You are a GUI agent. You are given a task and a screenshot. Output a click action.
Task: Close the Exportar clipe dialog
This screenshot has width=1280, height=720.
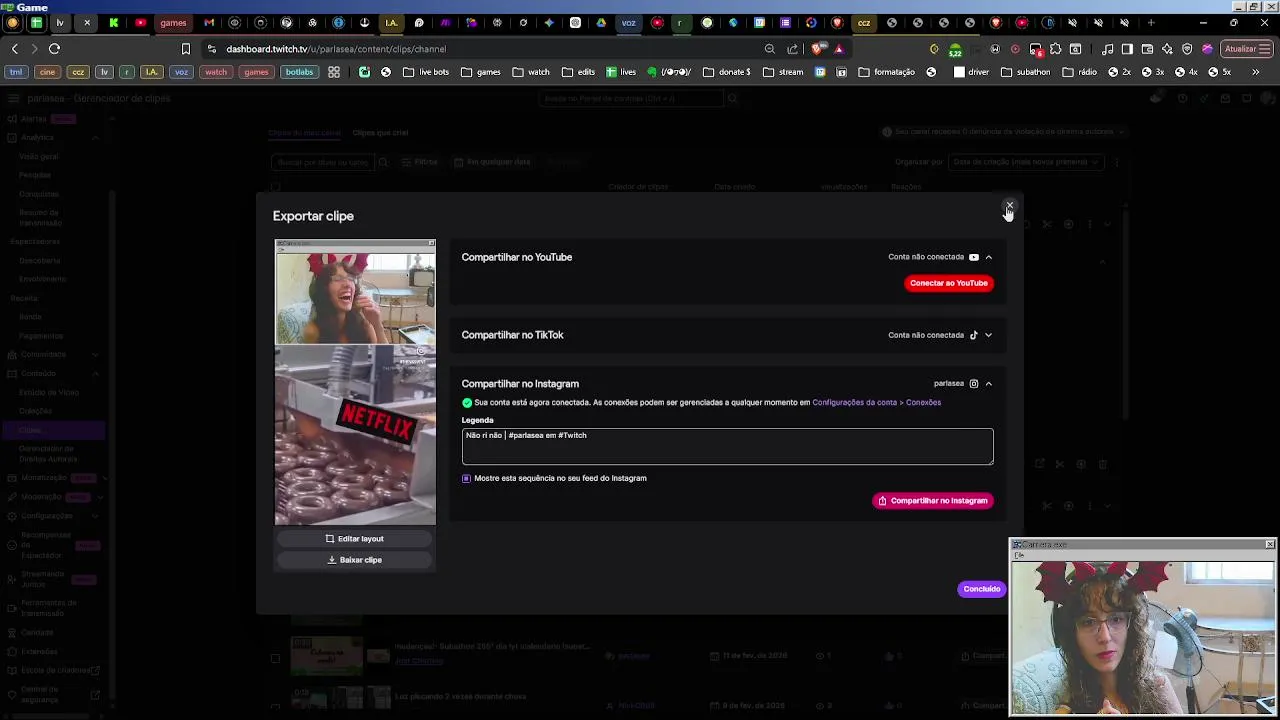(x=1009, y=205)
